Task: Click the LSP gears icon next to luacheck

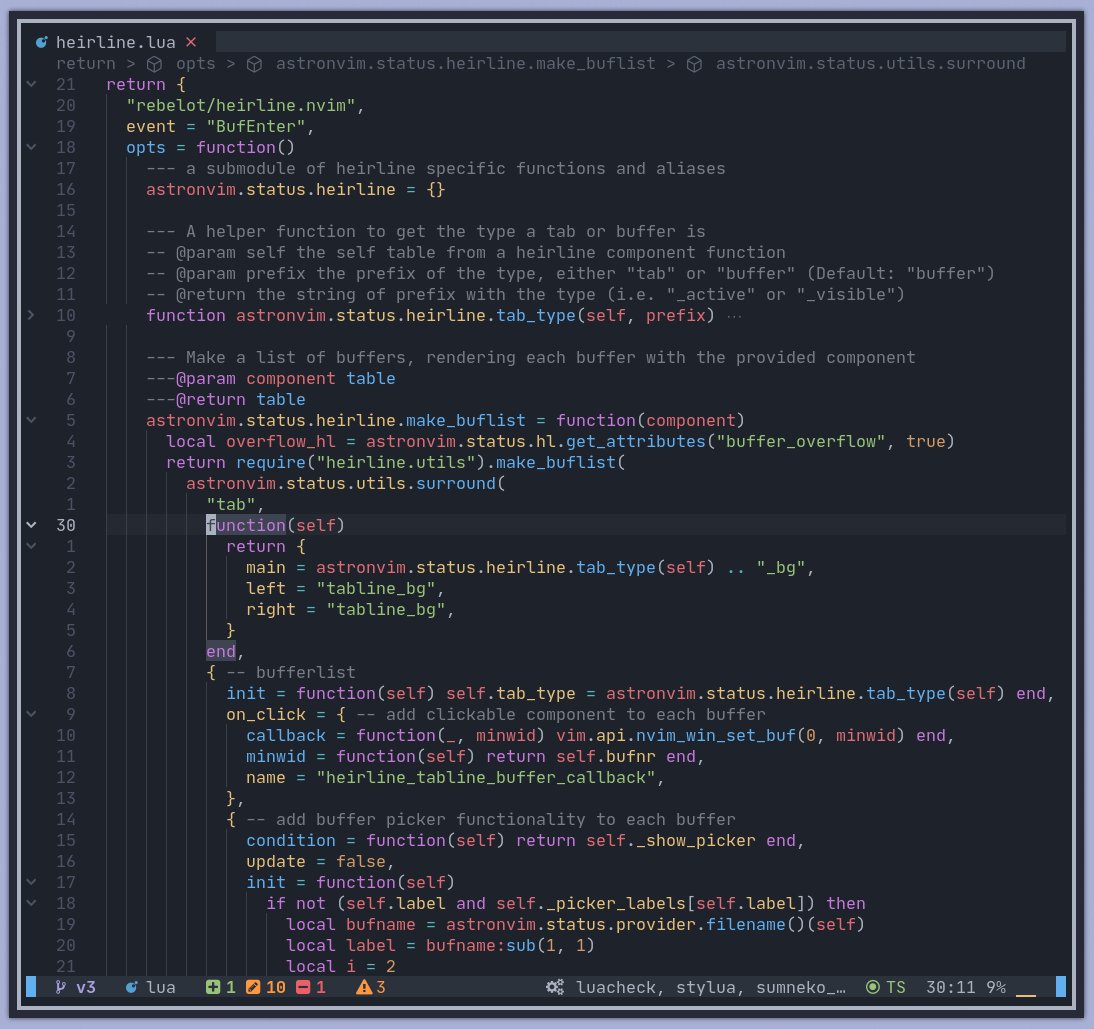Action: click(553, 987)
